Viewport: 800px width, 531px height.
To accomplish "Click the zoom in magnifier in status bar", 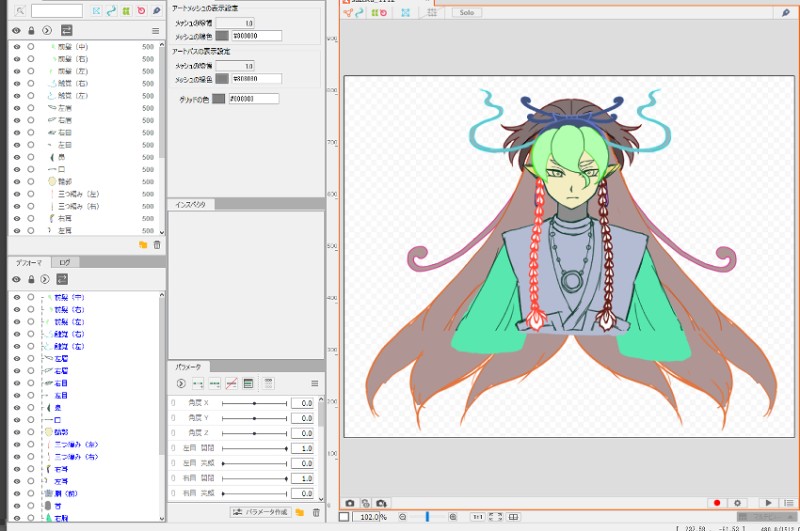I will coord(453,517).
